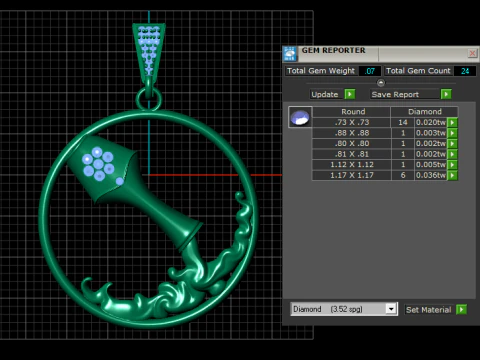Viewport: 480px width, 360px height.
Task: Click the green arrow beside Save Report
Action: pyautogui.click(x=446, y=94)
